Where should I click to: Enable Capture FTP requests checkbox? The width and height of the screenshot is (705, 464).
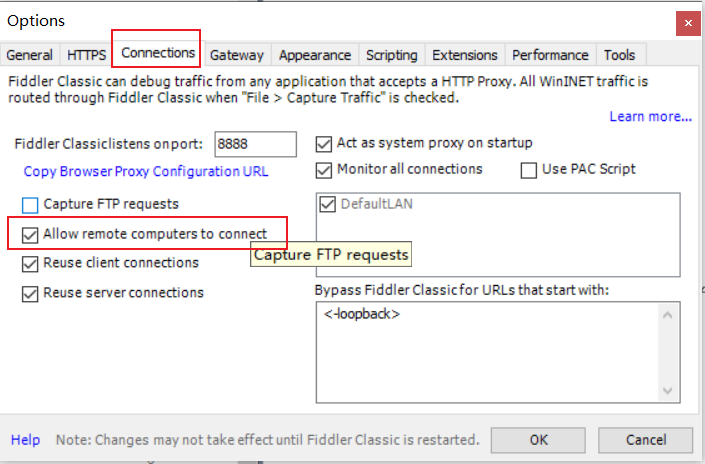tap(30, 205)
